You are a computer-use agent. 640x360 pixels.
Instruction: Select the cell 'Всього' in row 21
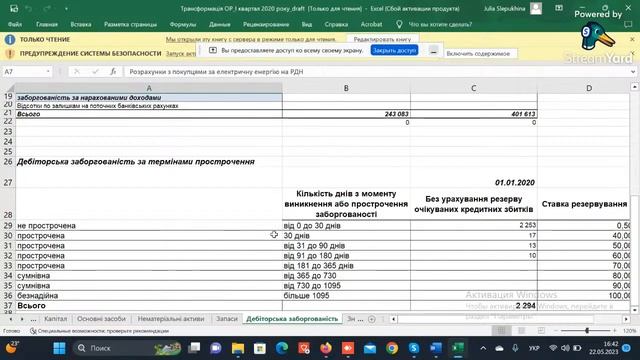pos(149,114)
